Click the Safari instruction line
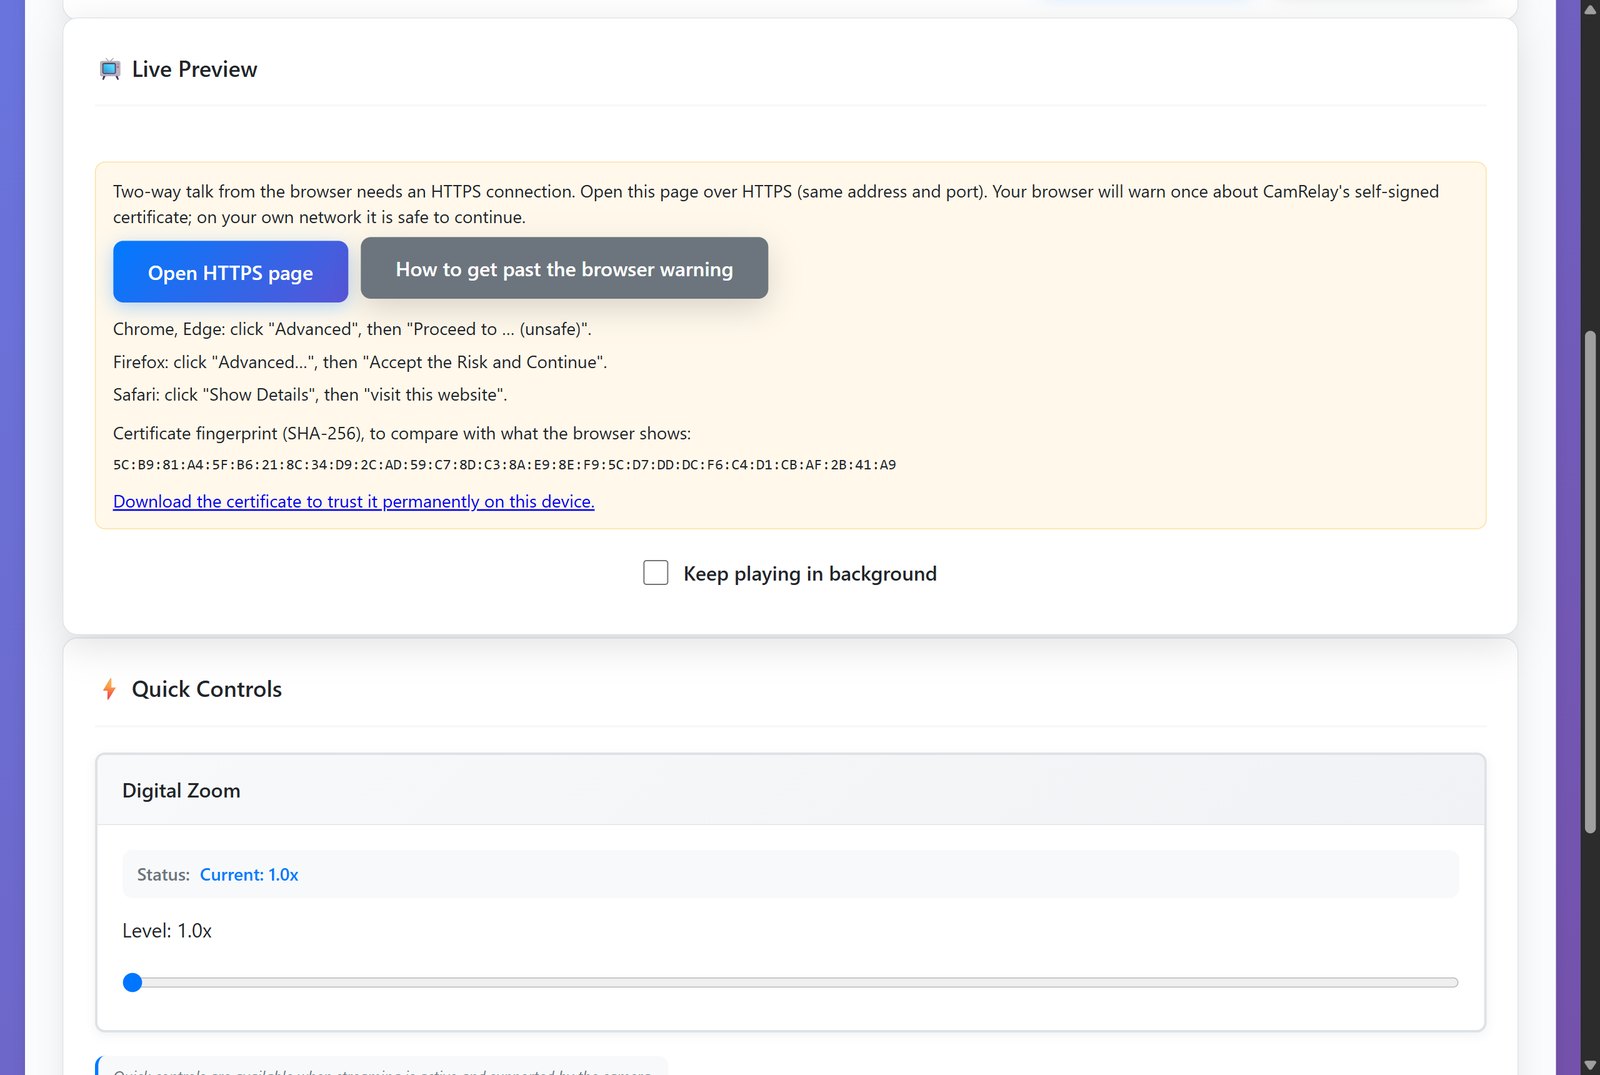 [310, 395]
